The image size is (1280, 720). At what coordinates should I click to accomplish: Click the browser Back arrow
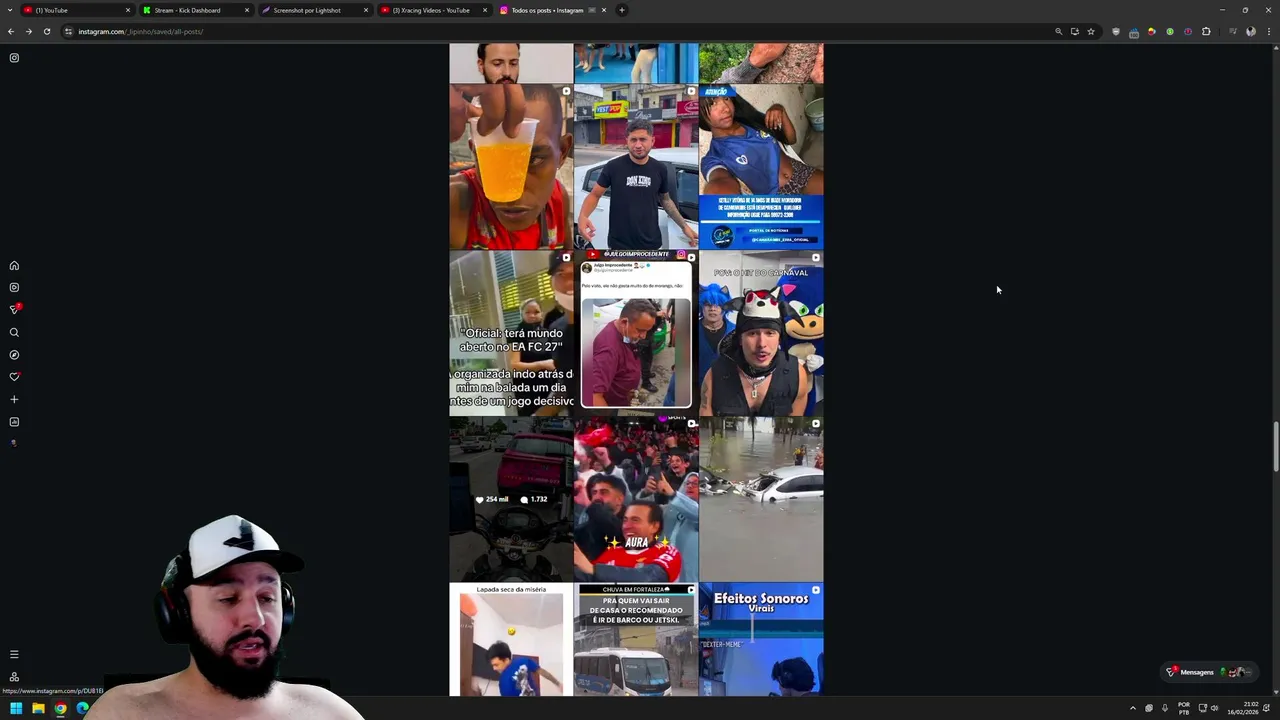click(11, 31)
